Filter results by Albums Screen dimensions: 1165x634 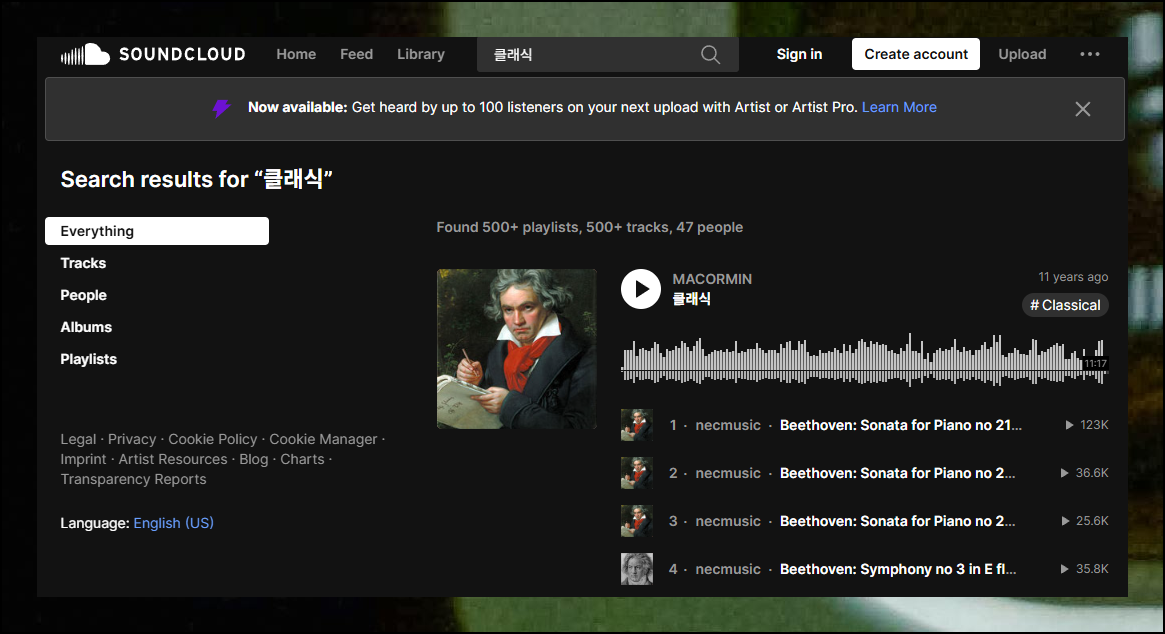click(86, 327)
